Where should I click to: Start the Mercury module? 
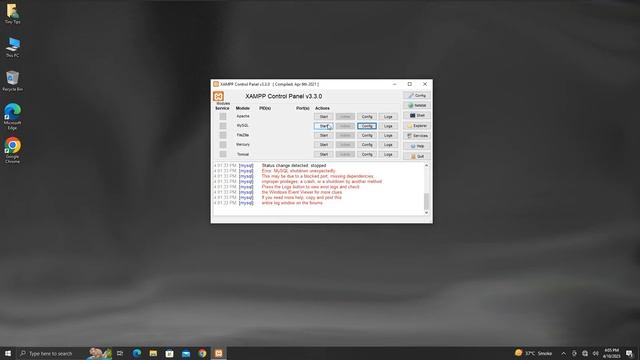[324, 144]
